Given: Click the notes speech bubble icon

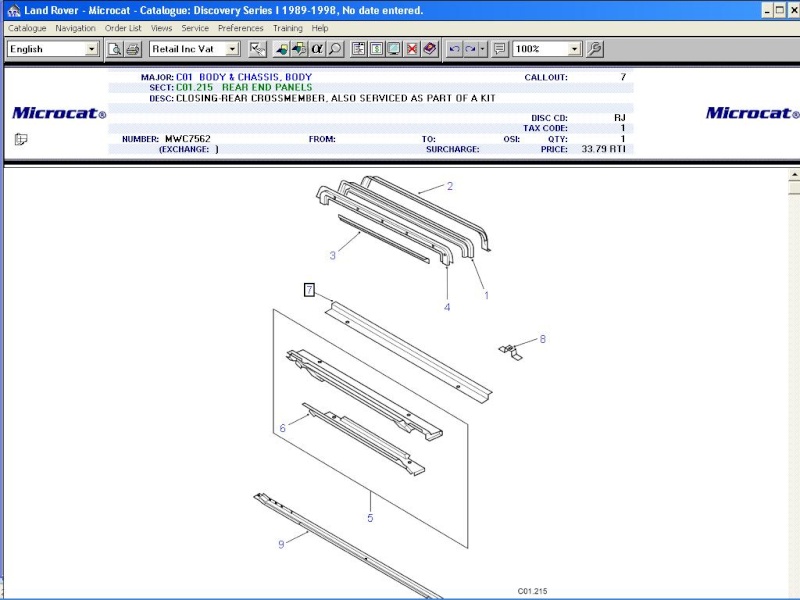Looking at the screenshot, I should 500,49.
